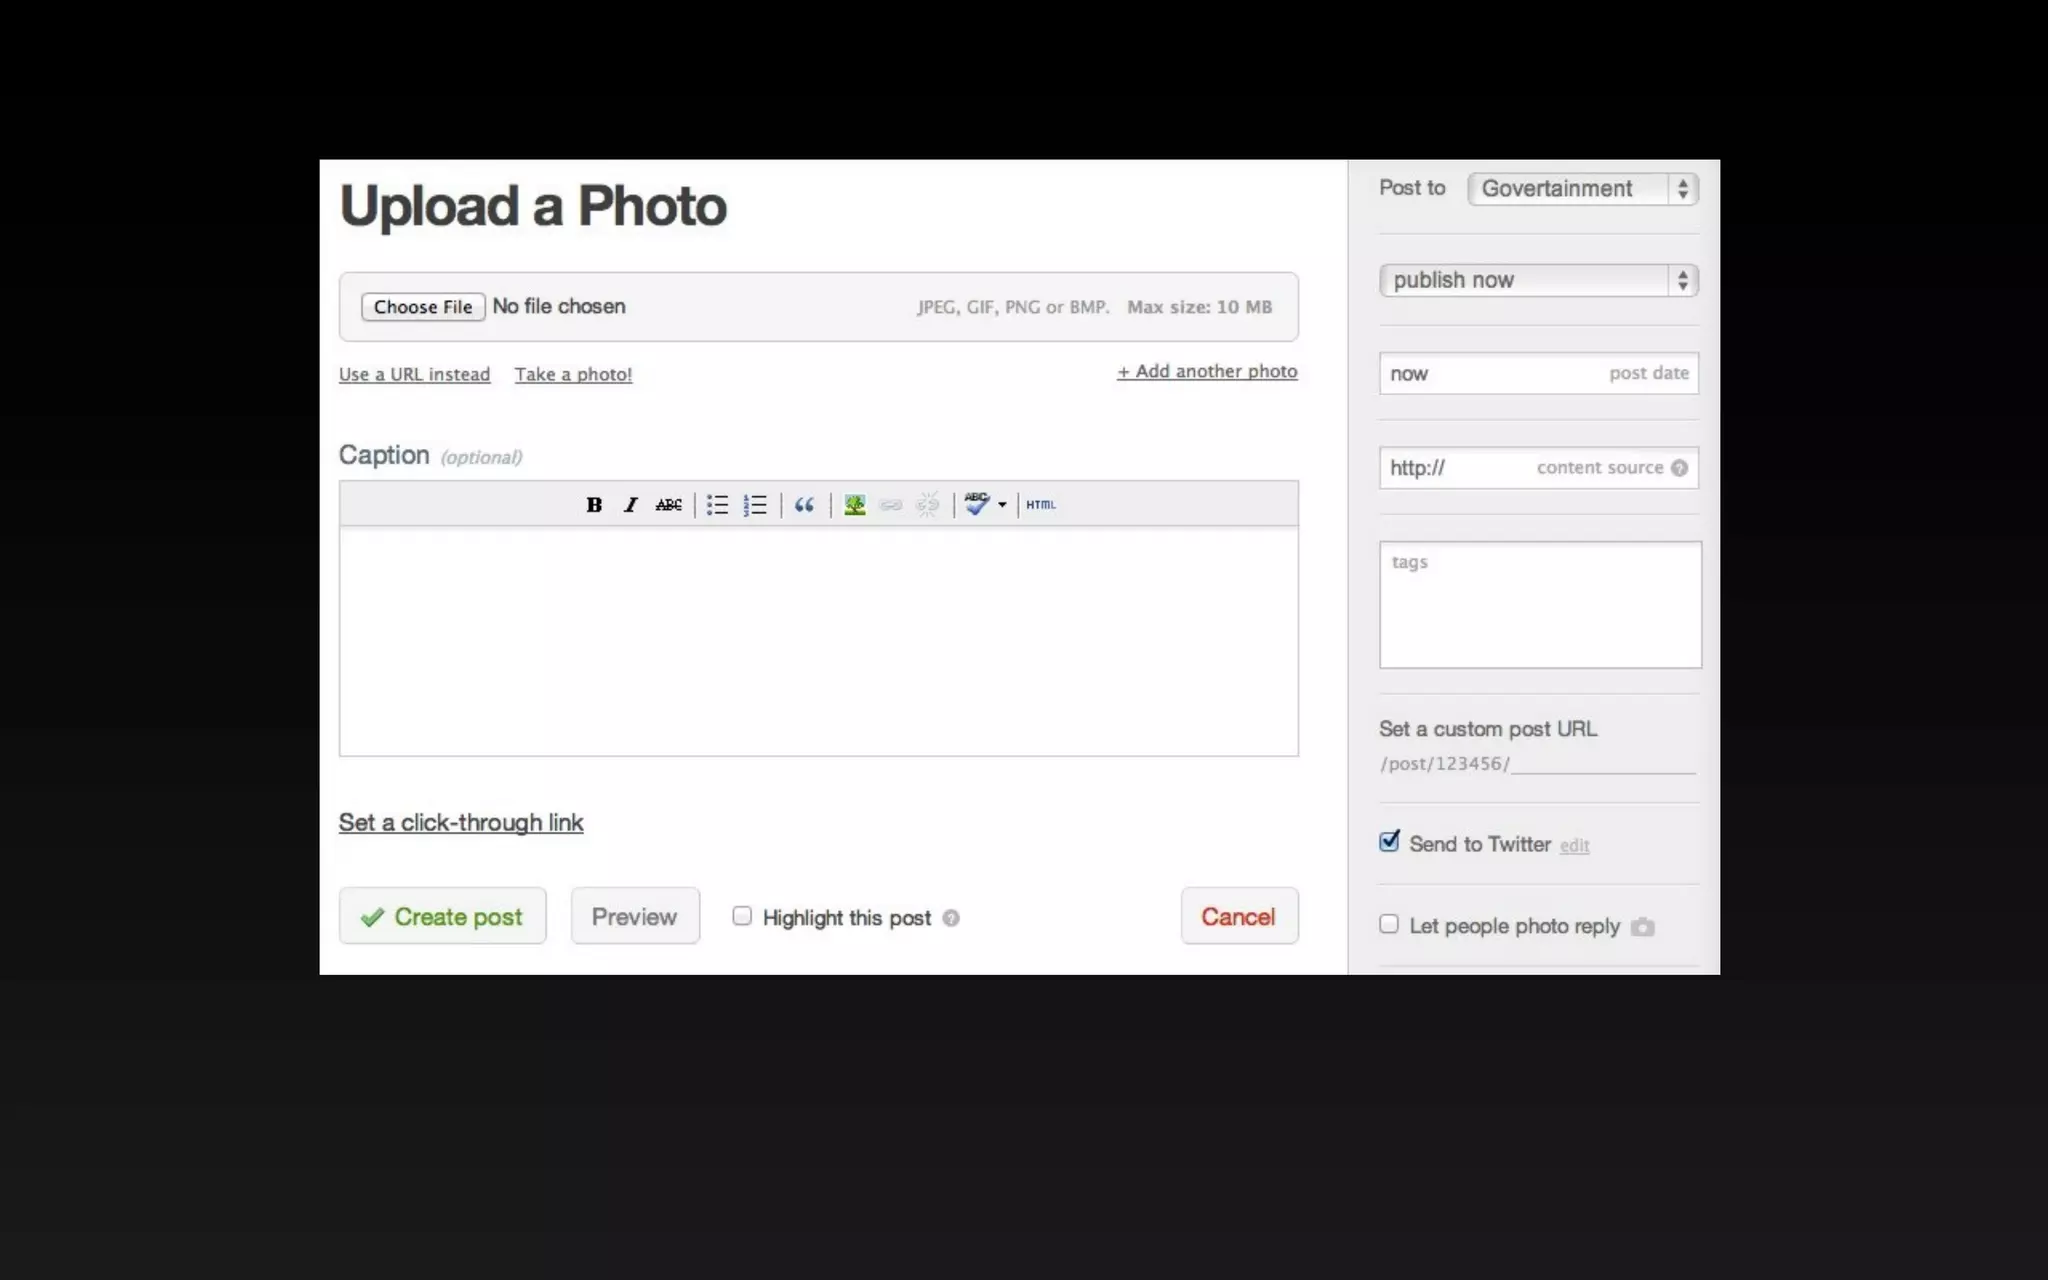Screen dimensions: 2048x1280
Task: Check Highlight this post
Action: pos(742,916)
